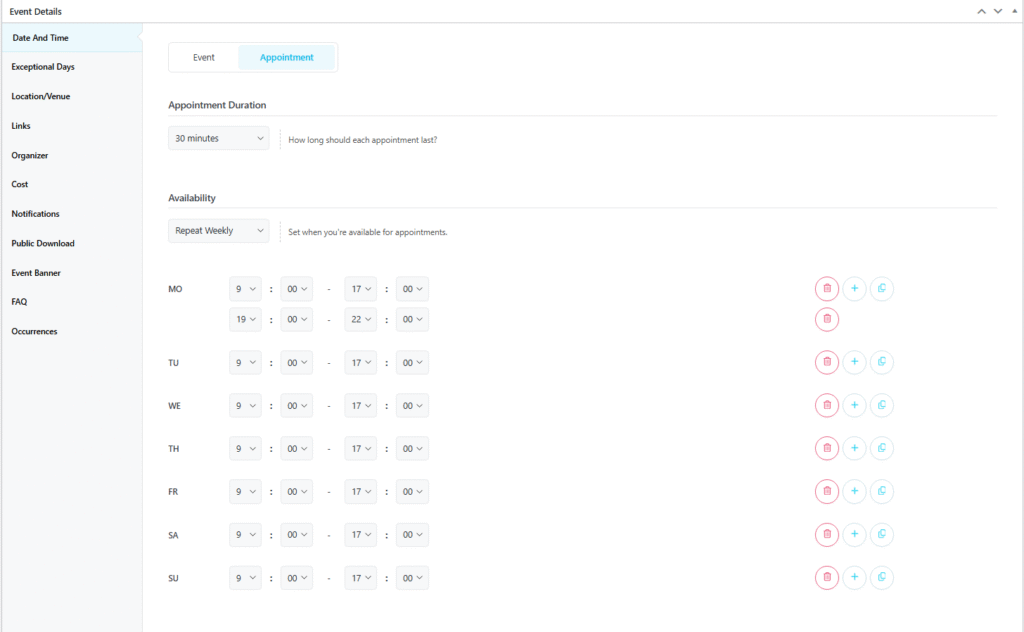This screenshot has width=1024, height=632.
Task: Open Sunday's start minutes dropdown
Action: [296, 578]
